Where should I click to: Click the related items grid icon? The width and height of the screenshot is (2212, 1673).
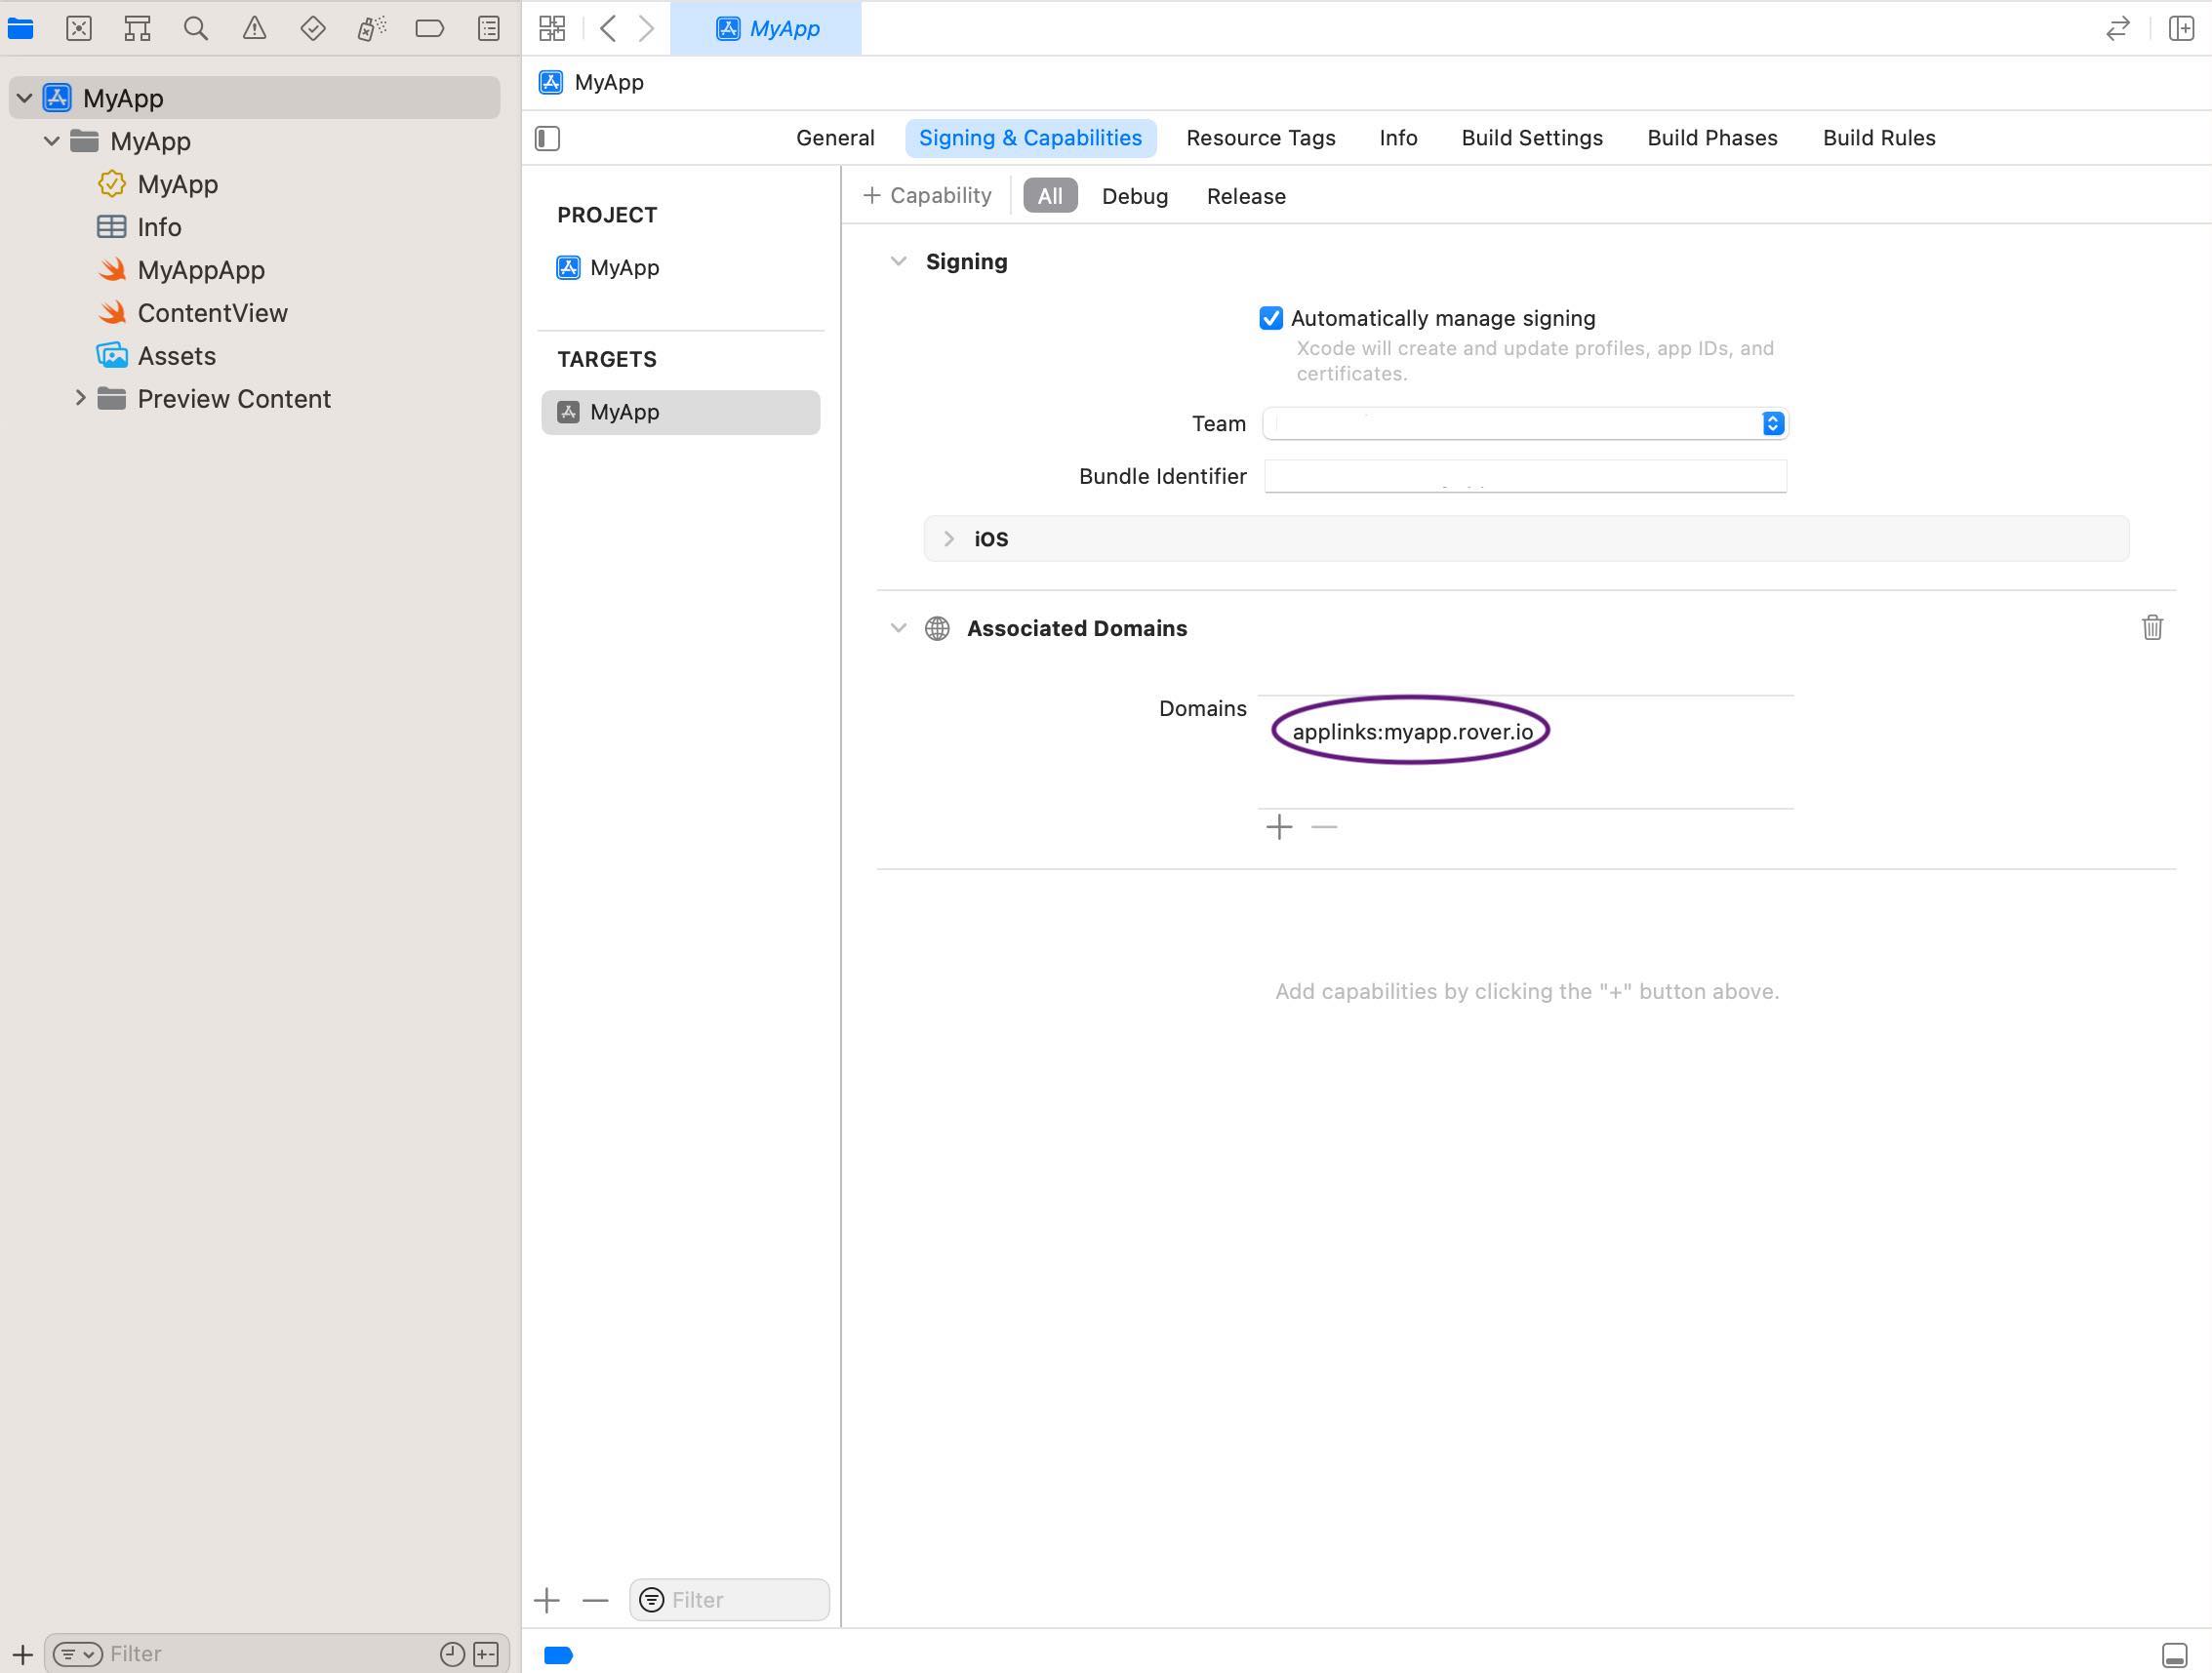pyautogui.click(x=552, y=28)
